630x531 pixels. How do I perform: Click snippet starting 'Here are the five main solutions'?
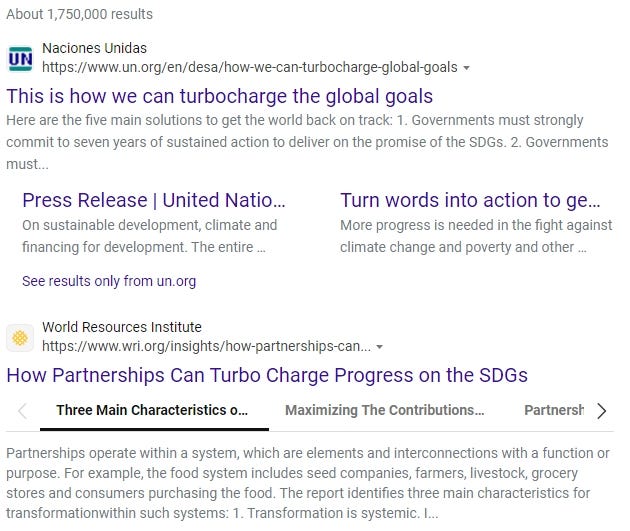coord(307,142)
